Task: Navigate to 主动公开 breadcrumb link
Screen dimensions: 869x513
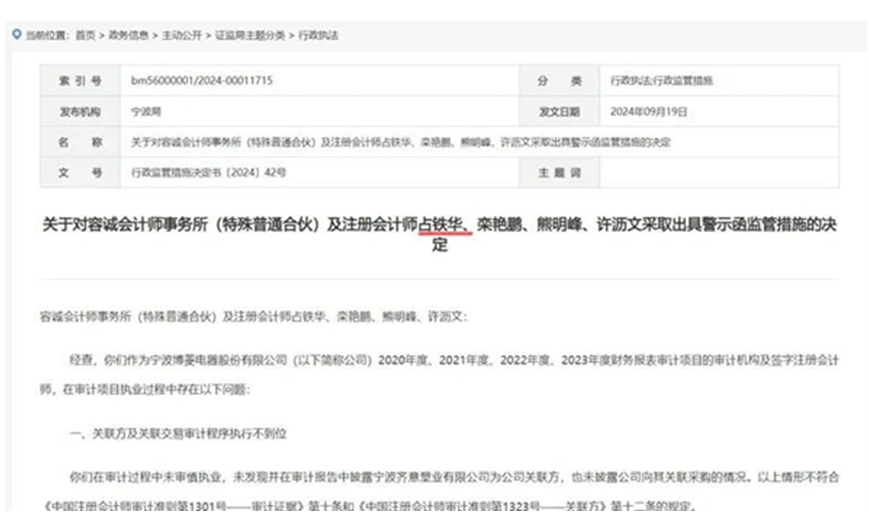Action: 179,35
